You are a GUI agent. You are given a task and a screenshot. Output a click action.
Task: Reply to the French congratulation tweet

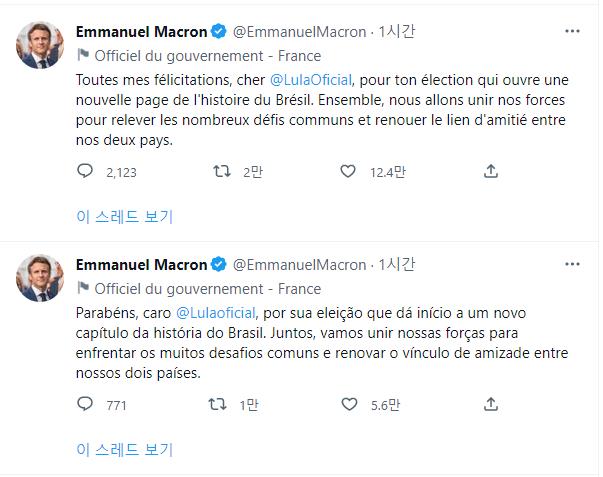(85, 172)
